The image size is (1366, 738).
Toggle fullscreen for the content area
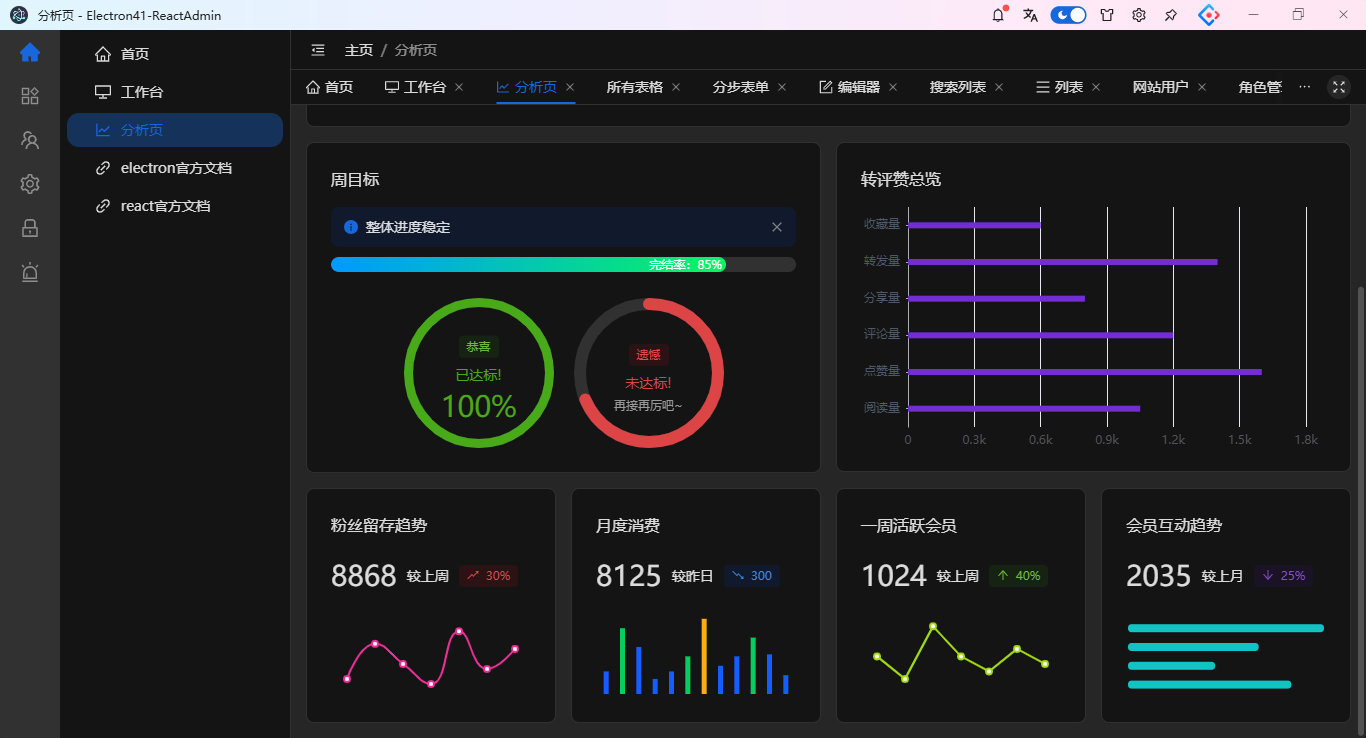tap(1339, 87)
